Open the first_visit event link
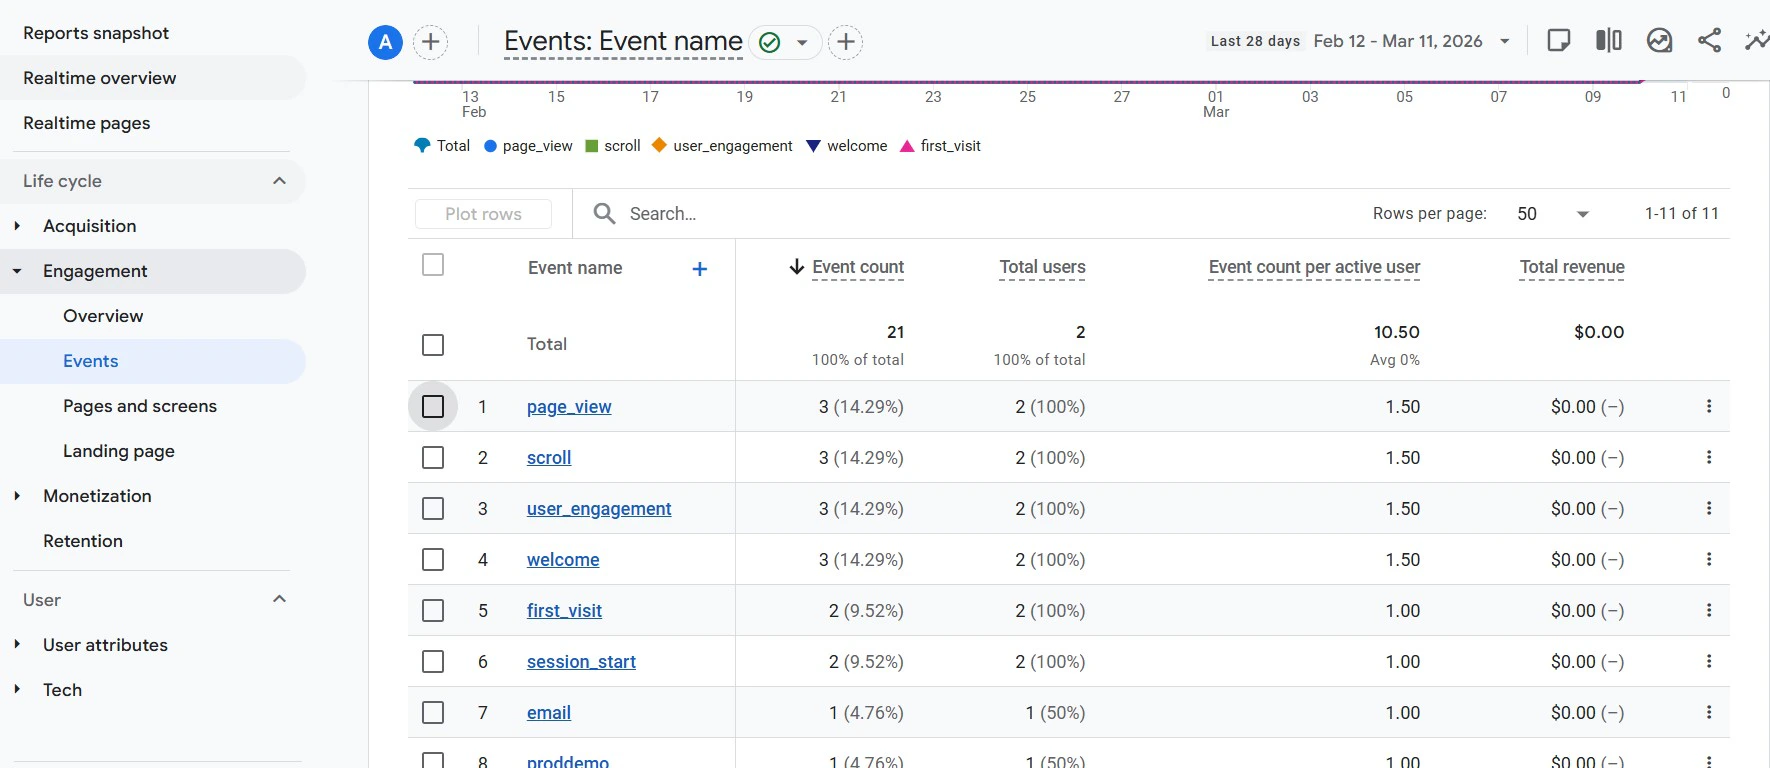The image size is (1770, 768). pyautogui.click(x=564, y=611)
